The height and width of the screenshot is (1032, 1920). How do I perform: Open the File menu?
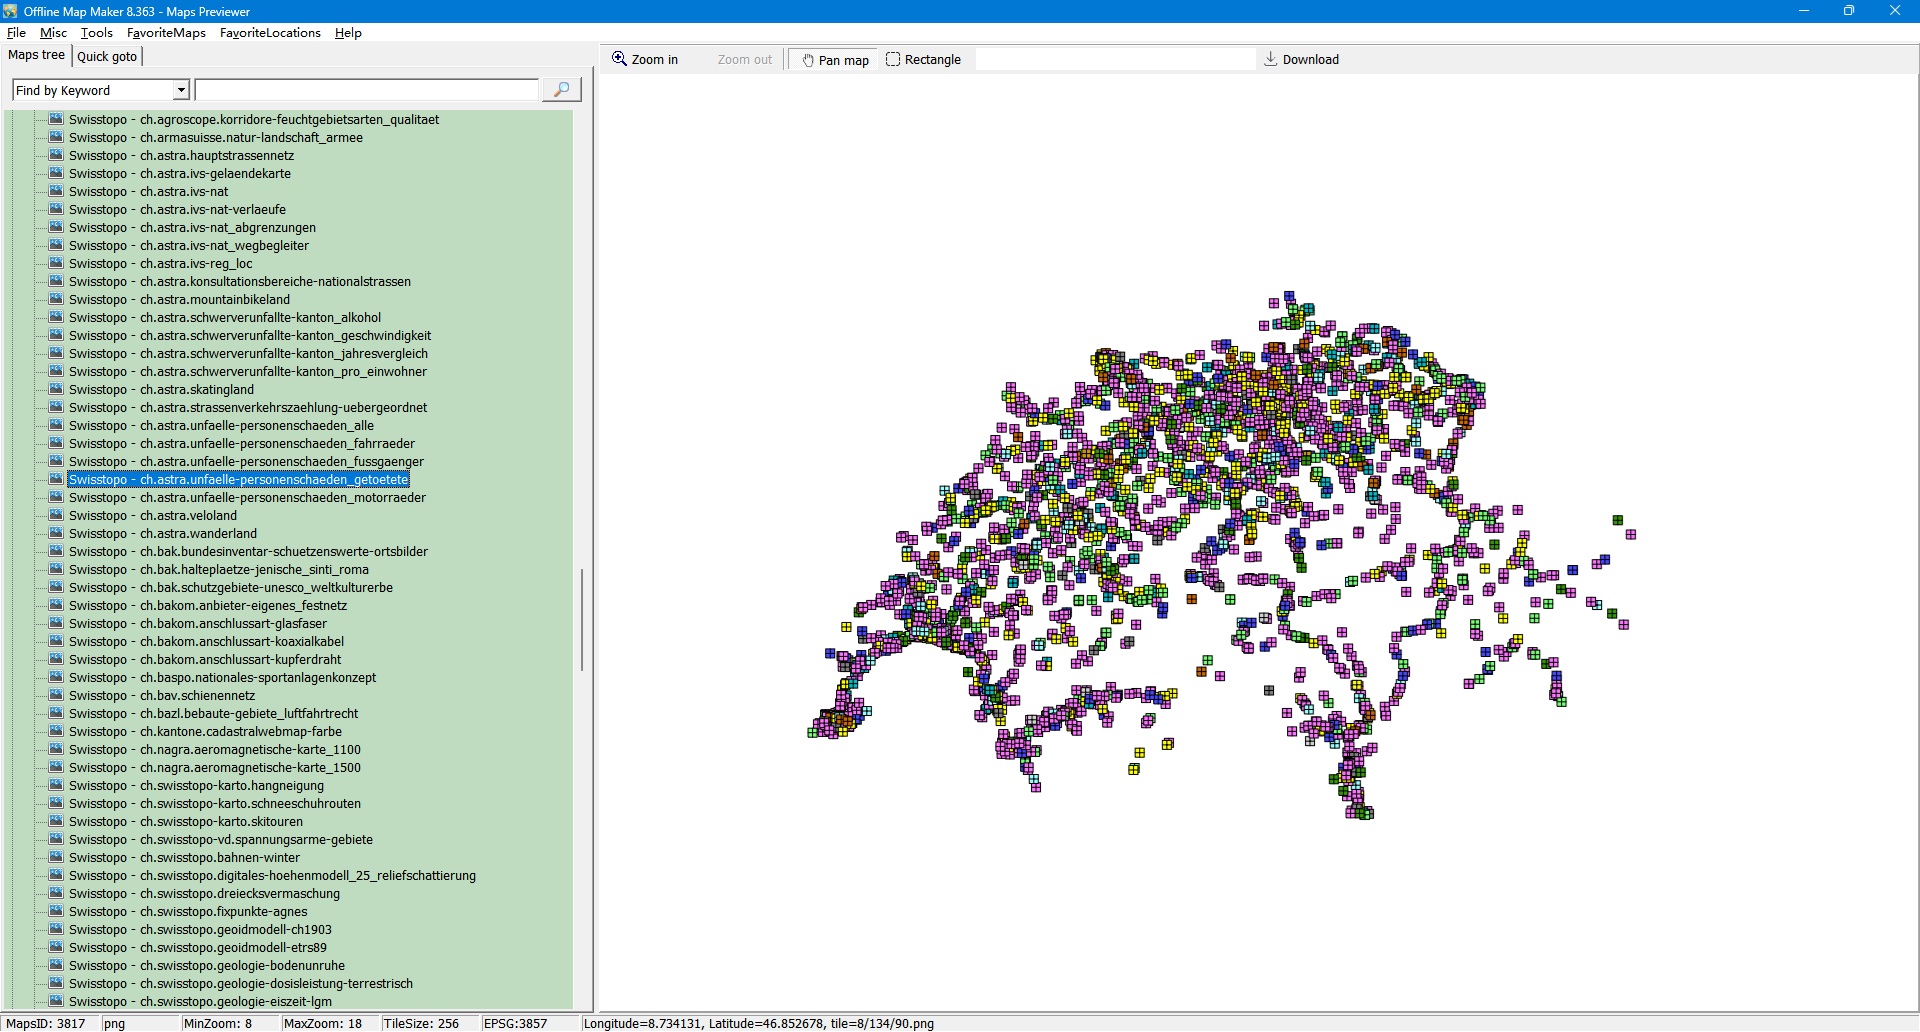pos(16,33)
